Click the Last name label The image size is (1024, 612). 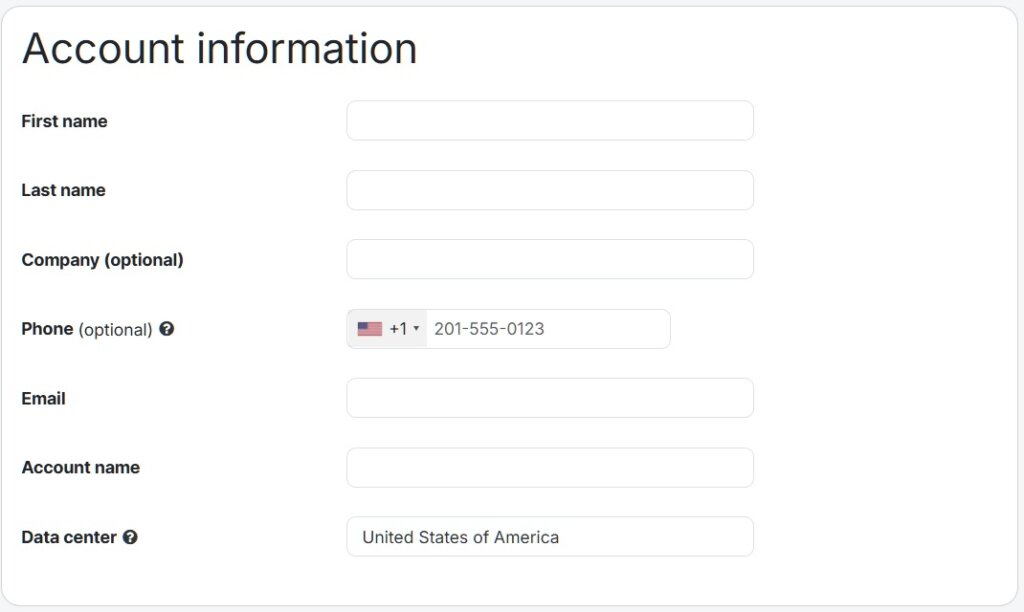click(x=63, y=190)
